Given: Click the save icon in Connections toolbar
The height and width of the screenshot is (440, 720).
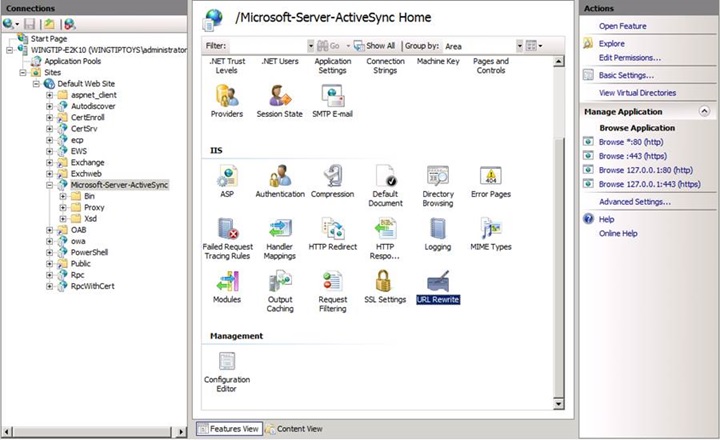Looking at the screenshot, I should tap(30, 24).
